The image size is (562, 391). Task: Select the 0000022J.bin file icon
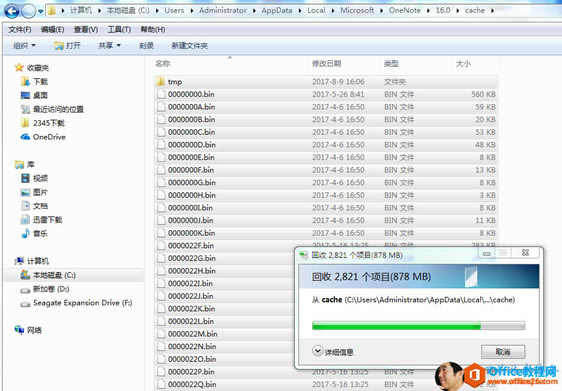tap(161, 296)
